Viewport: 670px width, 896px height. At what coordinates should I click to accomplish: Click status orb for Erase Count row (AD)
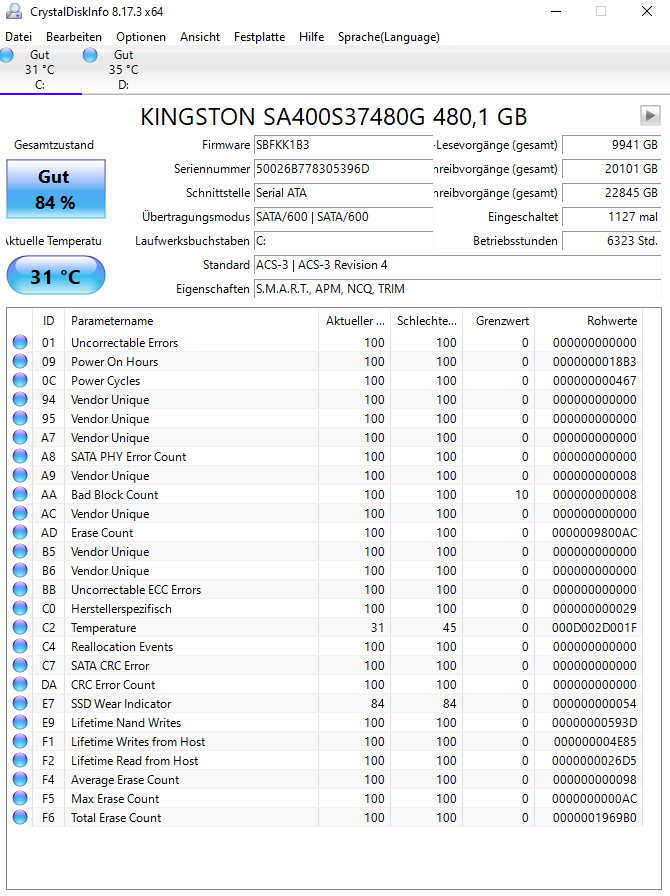20,532
